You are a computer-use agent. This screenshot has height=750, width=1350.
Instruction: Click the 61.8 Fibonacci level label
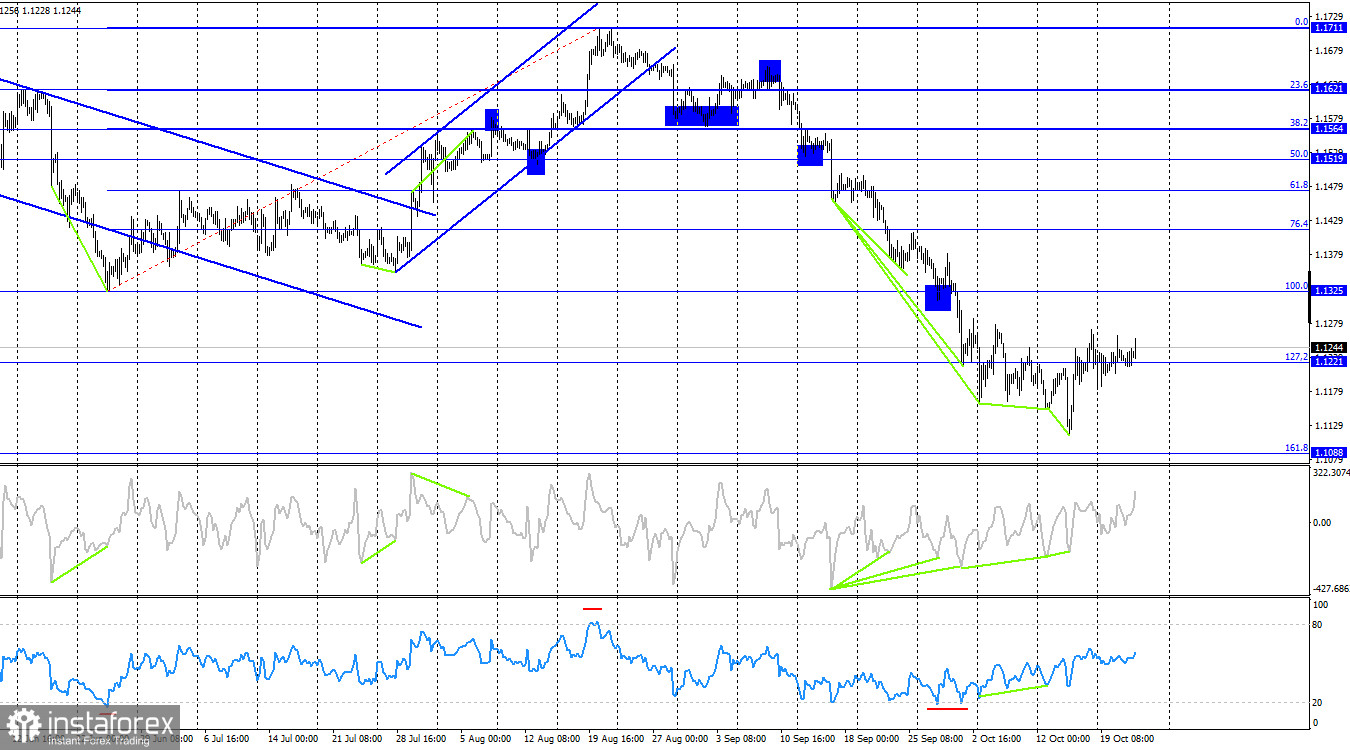(x=1299, y=185)
